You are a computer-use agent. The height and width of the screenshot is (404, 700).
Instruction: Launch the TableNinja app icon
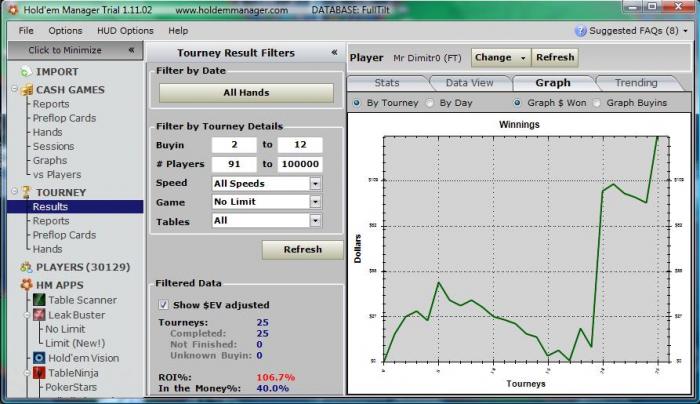pyautogui.click(x=39, y=373)
